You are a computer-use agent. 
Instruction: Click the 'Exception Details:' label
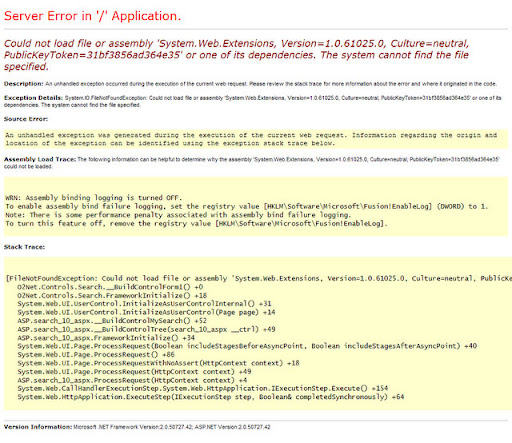(x=33, y=98)
